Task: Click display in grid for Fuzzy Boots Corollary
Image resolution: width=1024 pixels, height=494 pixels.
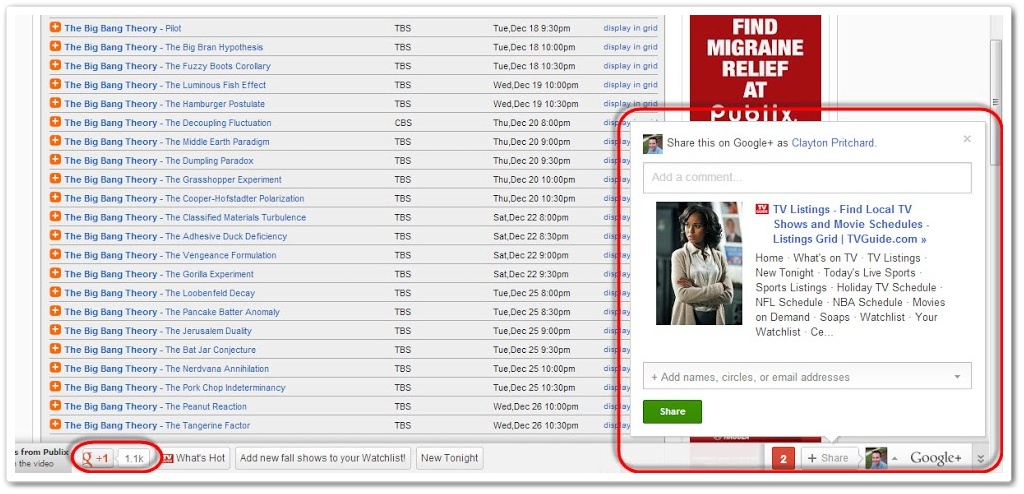Action: tap(630, 66)
